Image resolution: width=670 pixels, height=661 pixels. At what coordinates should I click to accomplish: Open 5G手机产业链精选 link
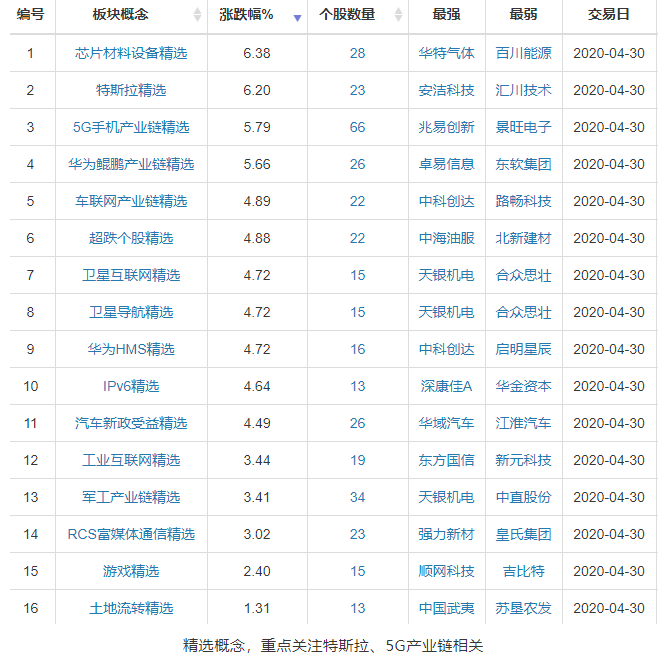(x=131, y=127)
